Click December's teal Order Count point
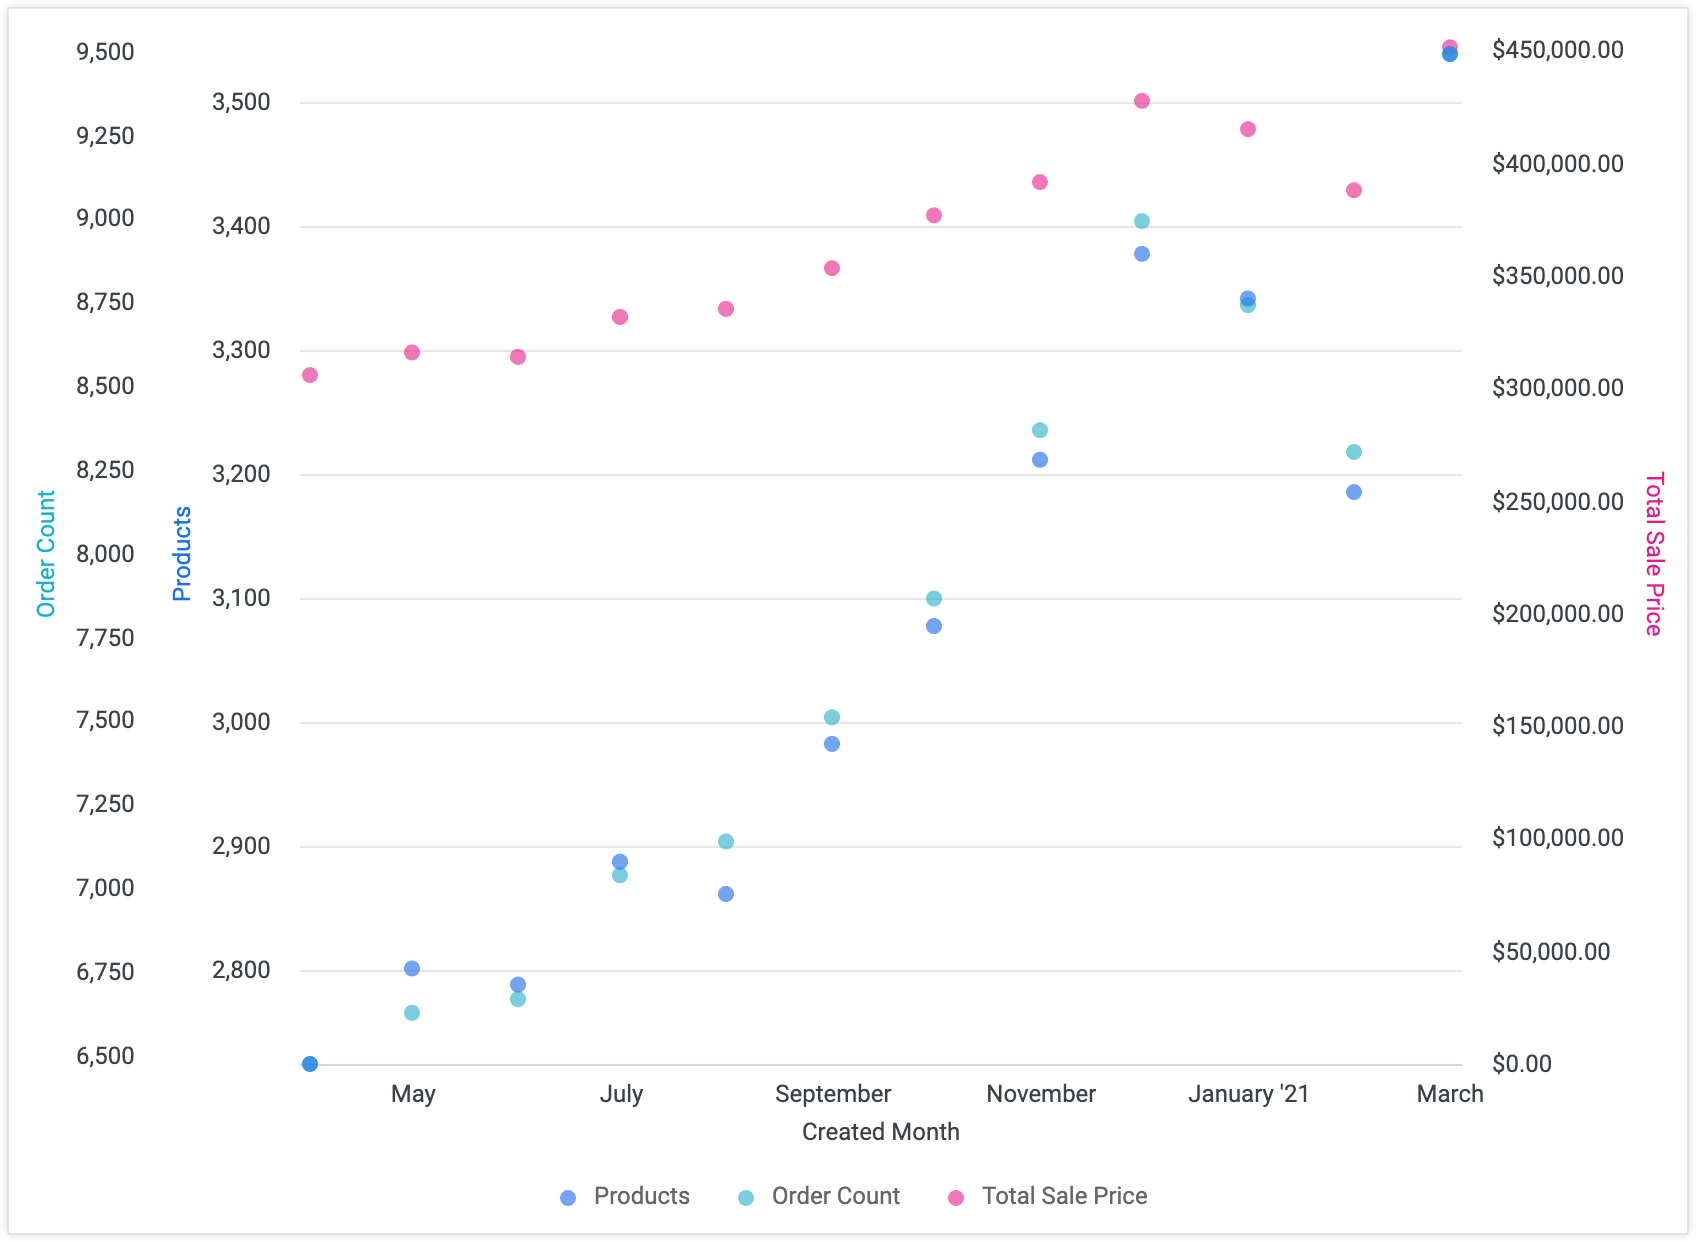The width and height of the screenshot is (1696, 1242). click(1142, 221)
